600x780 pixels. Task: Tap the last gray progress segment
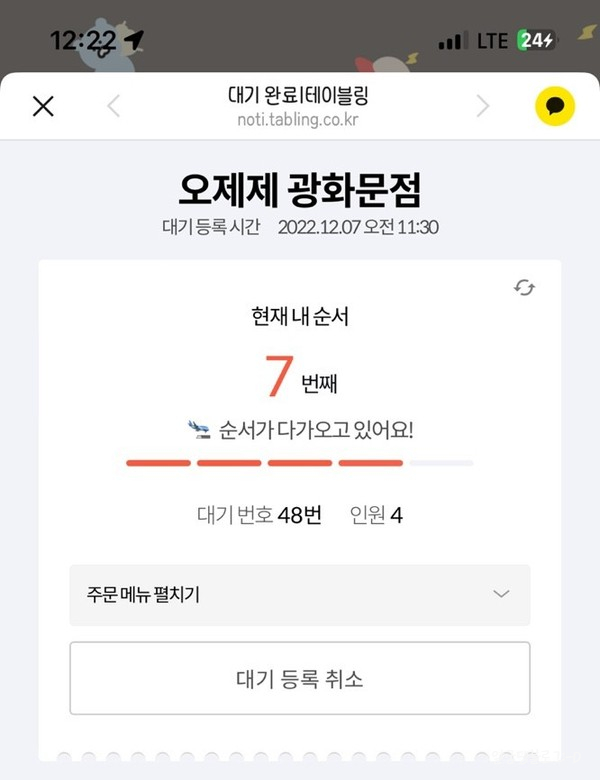click(x=441, y=463)
